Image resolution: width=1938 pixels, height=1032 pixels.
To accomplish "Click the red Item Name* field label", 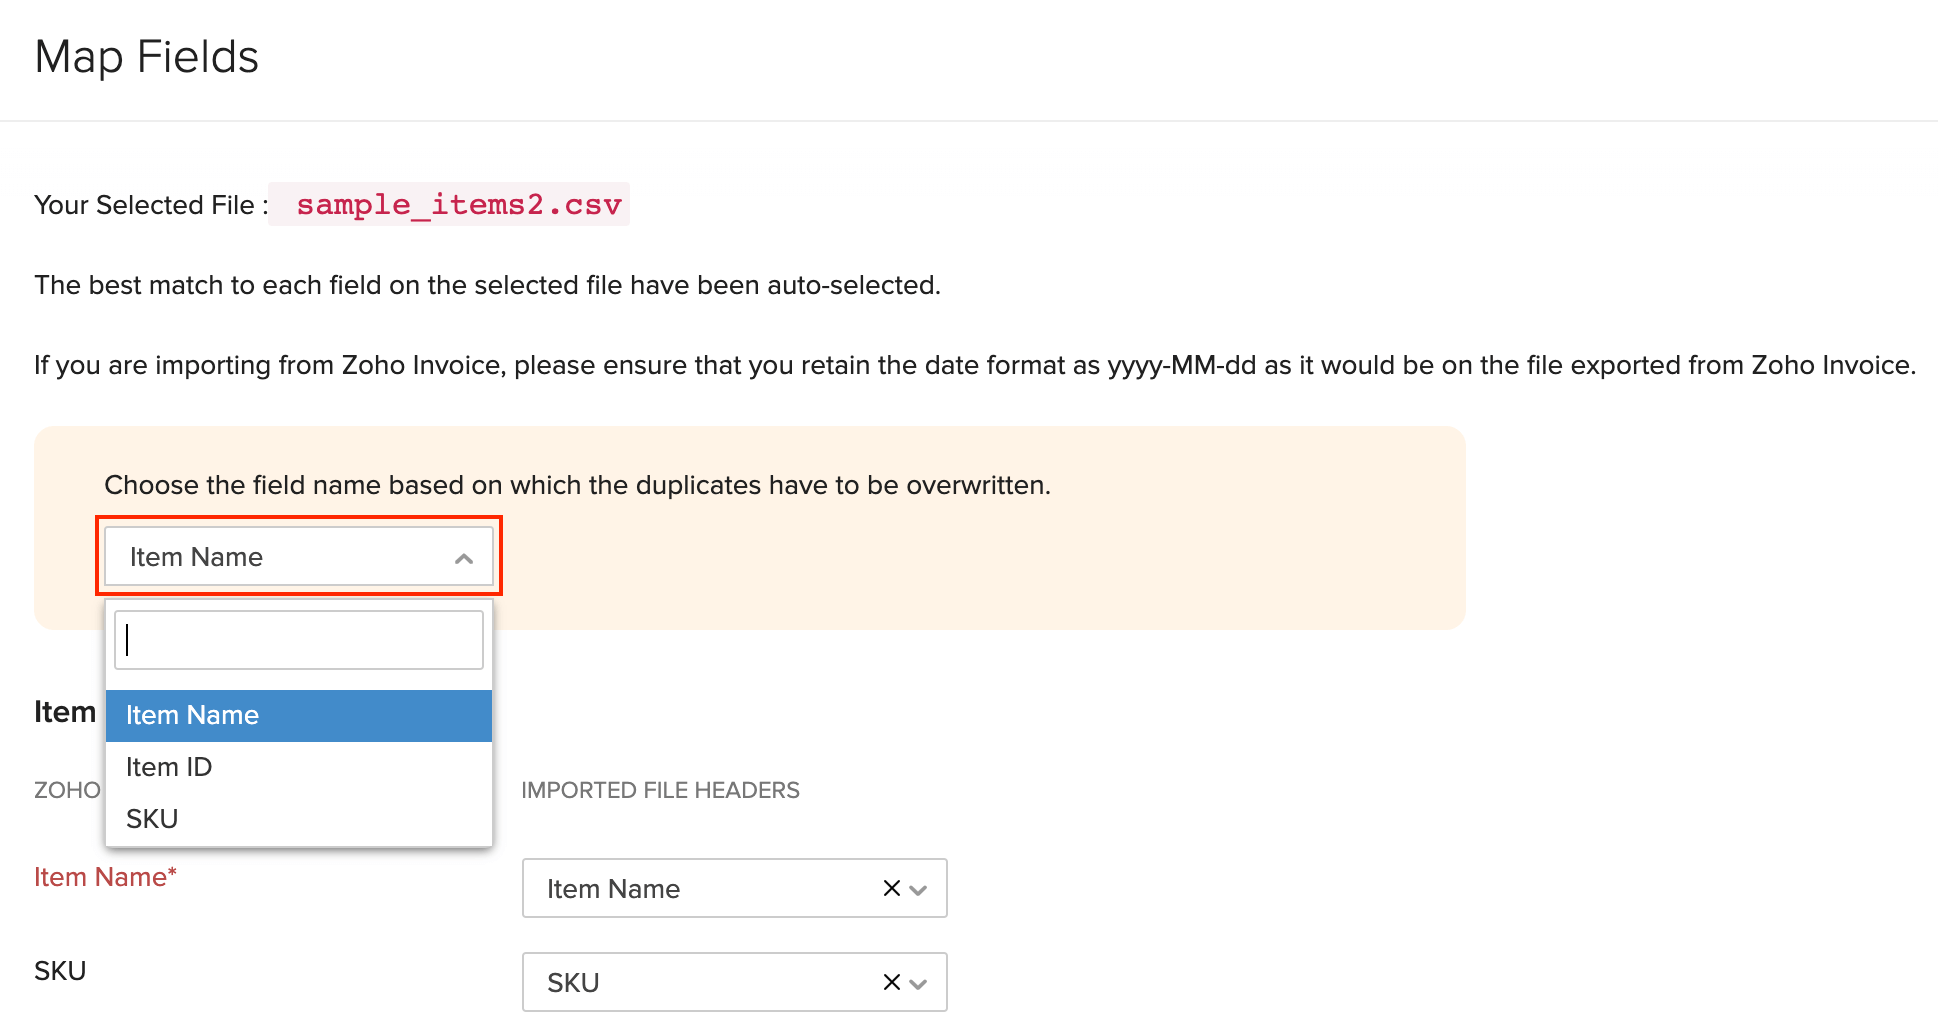I will (105, 877).
